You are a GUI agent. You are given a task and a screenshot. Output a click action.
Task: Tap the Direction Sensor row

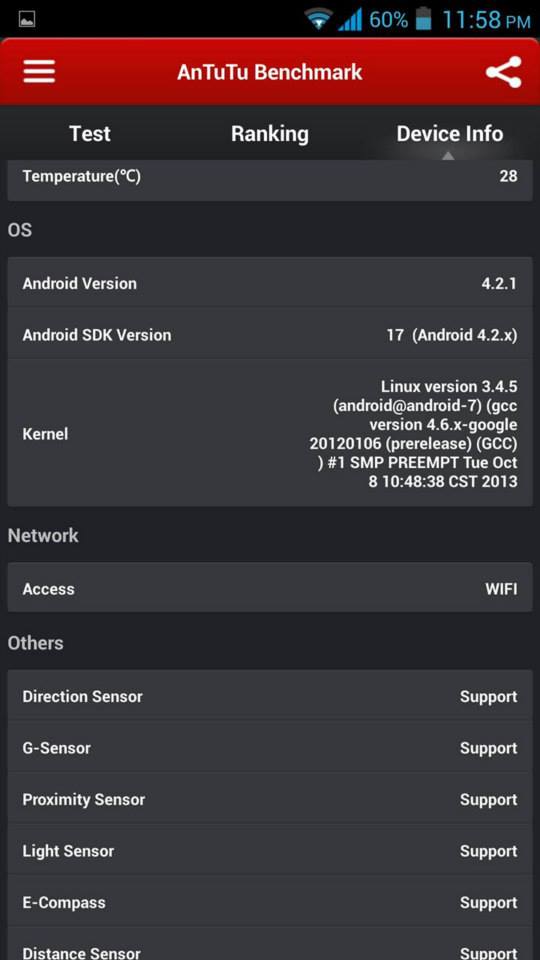[x=270, y=696]
